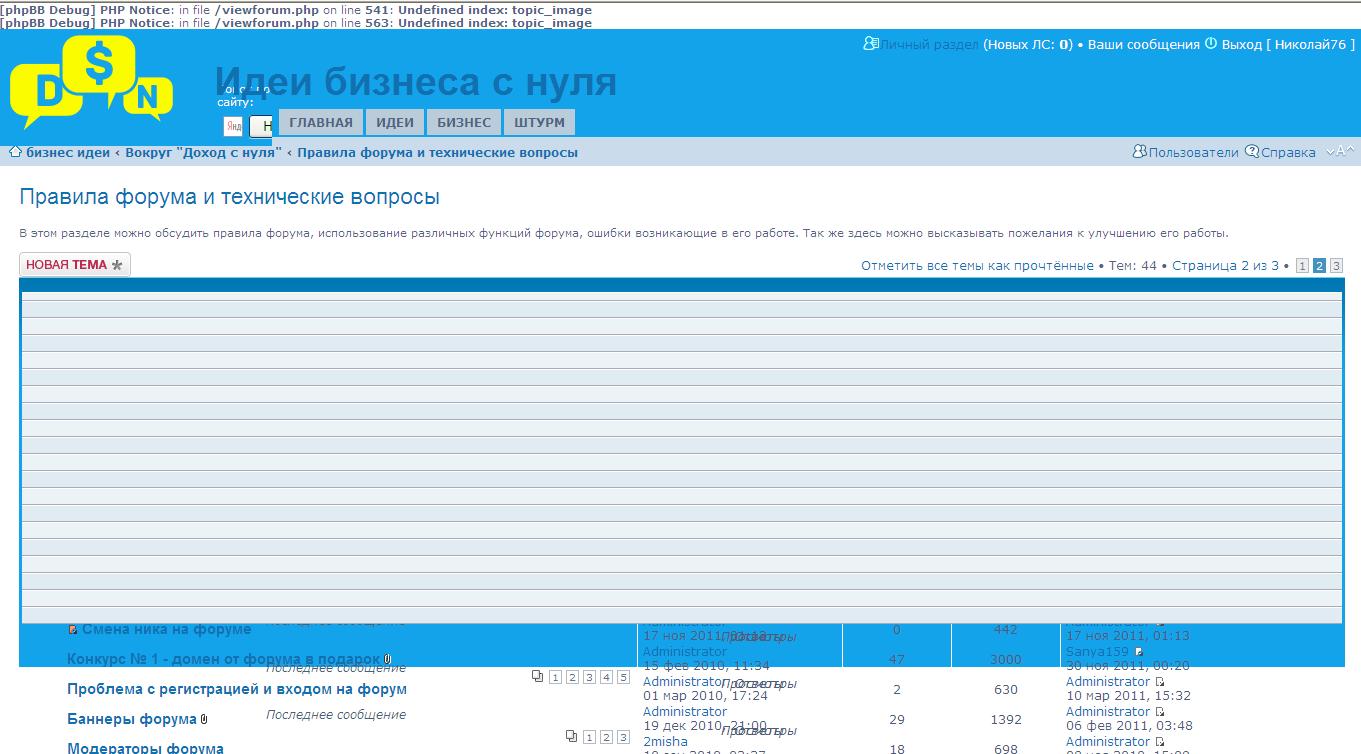Click the font size decrease chevron
Image resolution: width=1361 pixels, height=754 pixels.
pyautogui.click(x=1331, y=153)
